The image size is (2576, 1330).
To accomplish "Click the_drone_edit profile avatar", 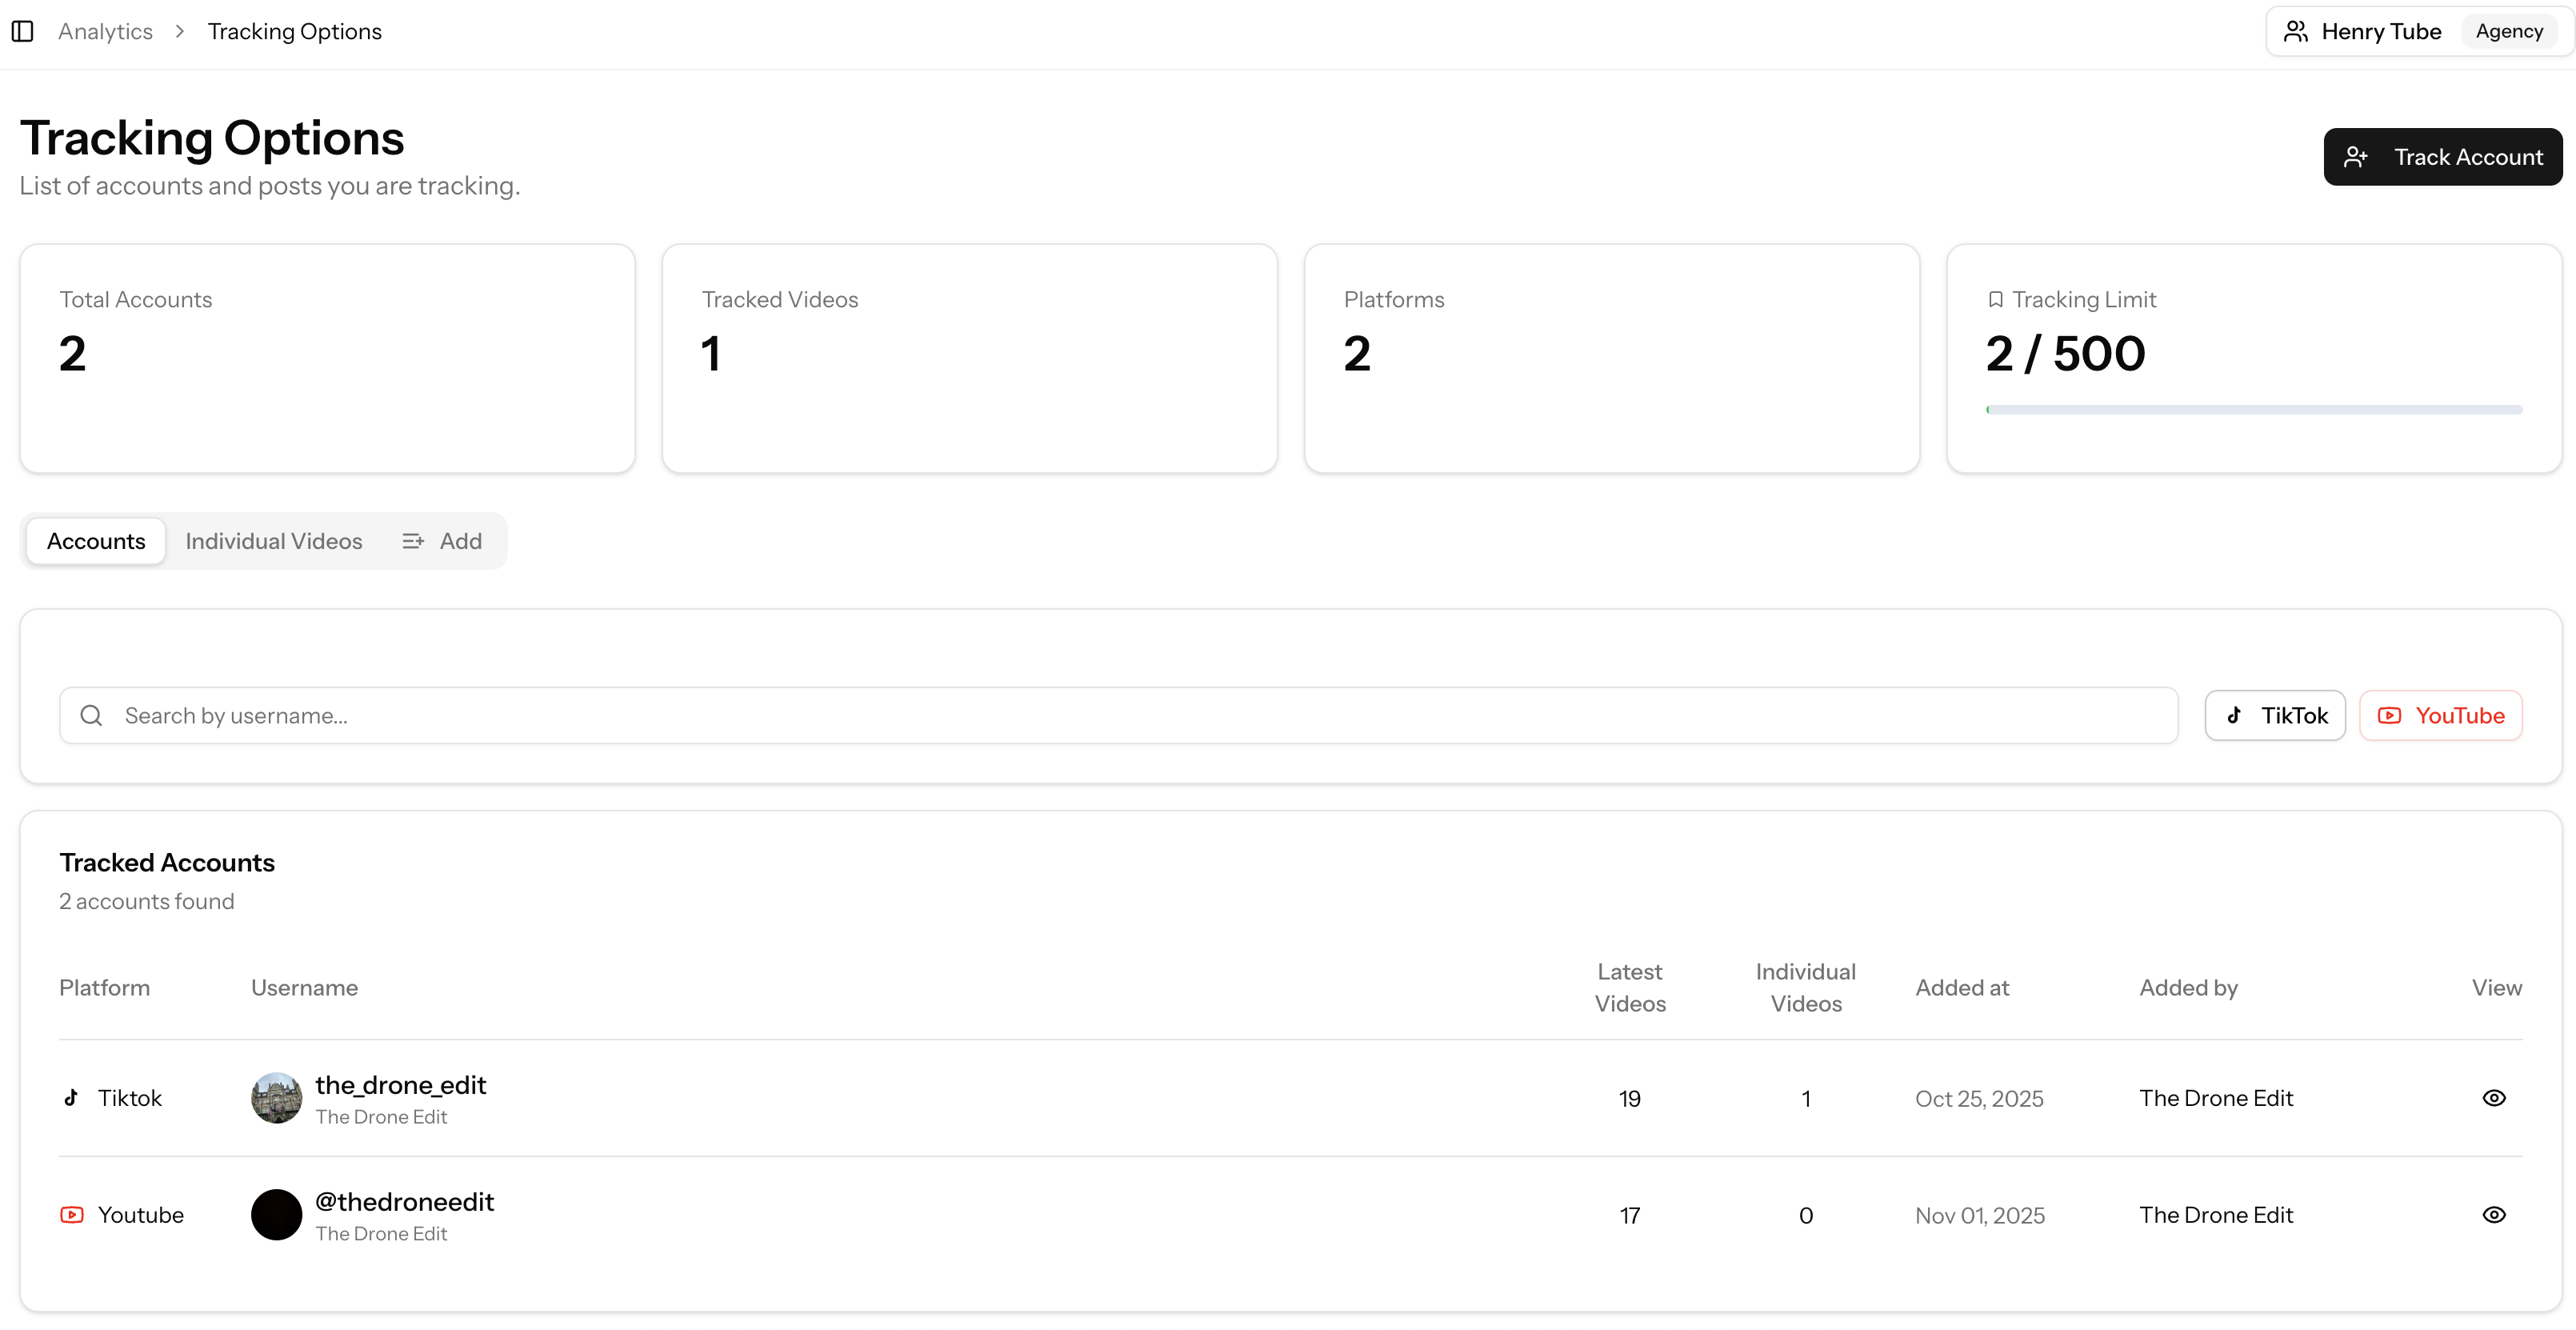I will point(276,1098).
